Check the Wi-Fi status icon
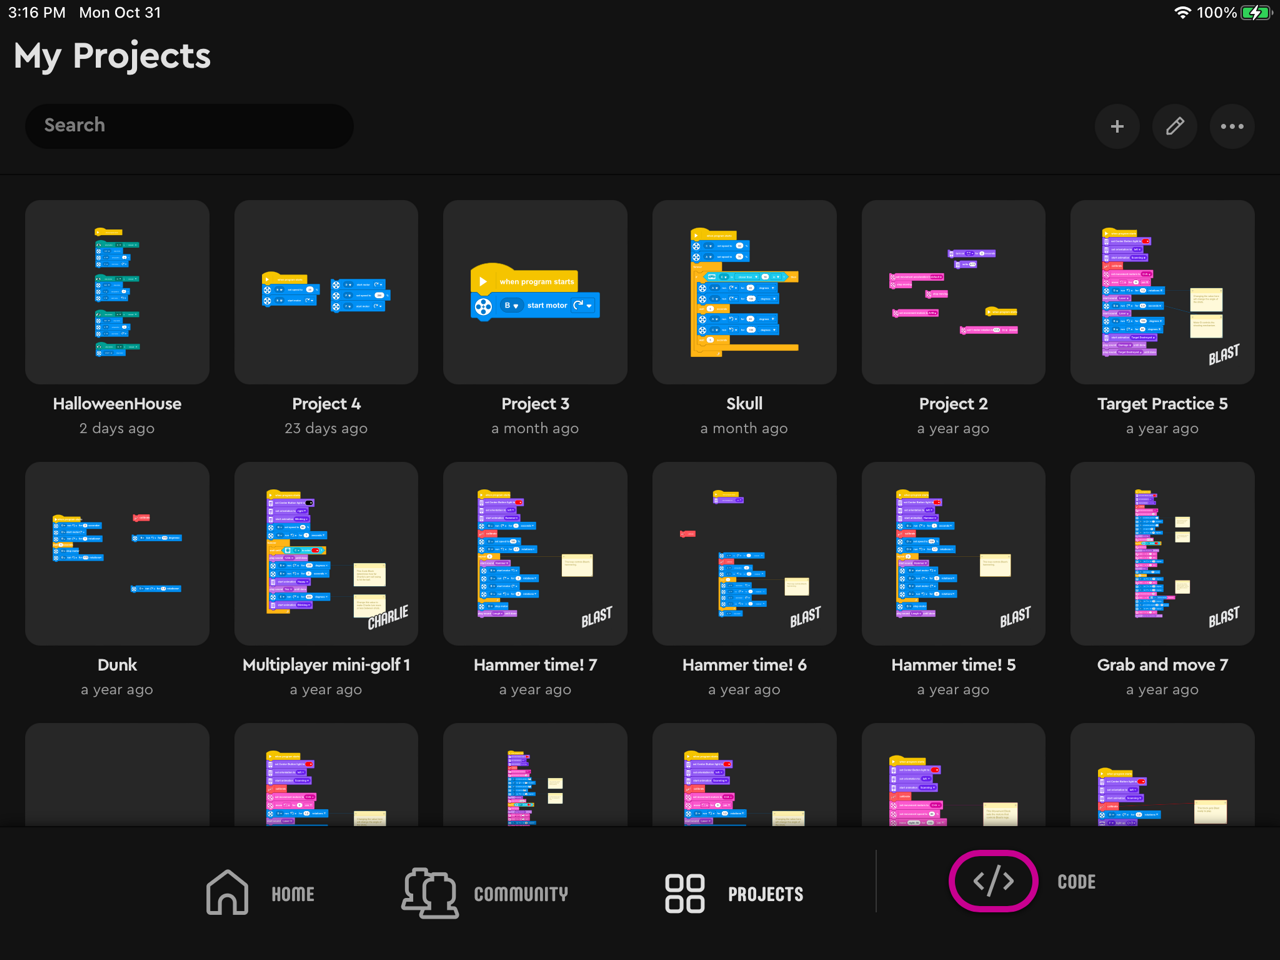 pos(1182,13)
